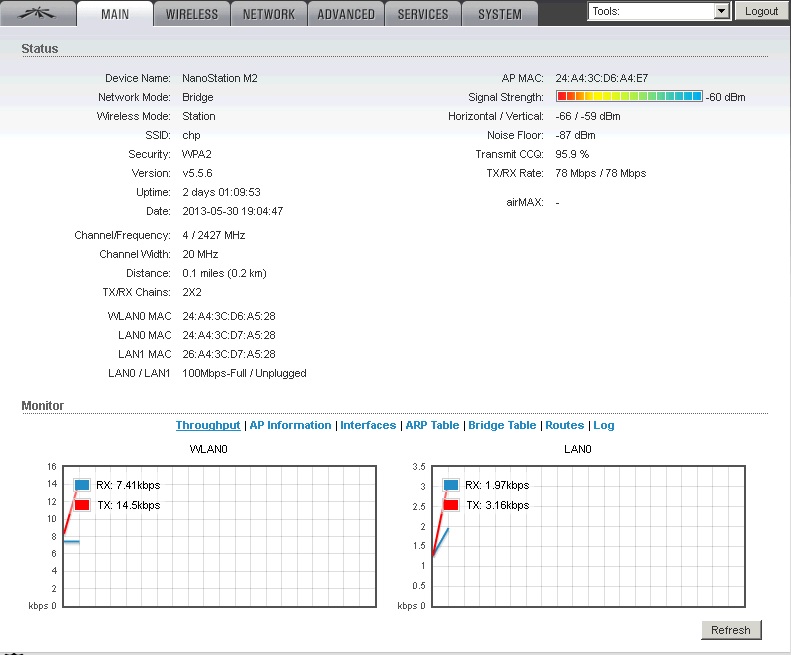Select the Wireless Mode value Station
This screenshot has width=791, height=655.
pos(199,116)
